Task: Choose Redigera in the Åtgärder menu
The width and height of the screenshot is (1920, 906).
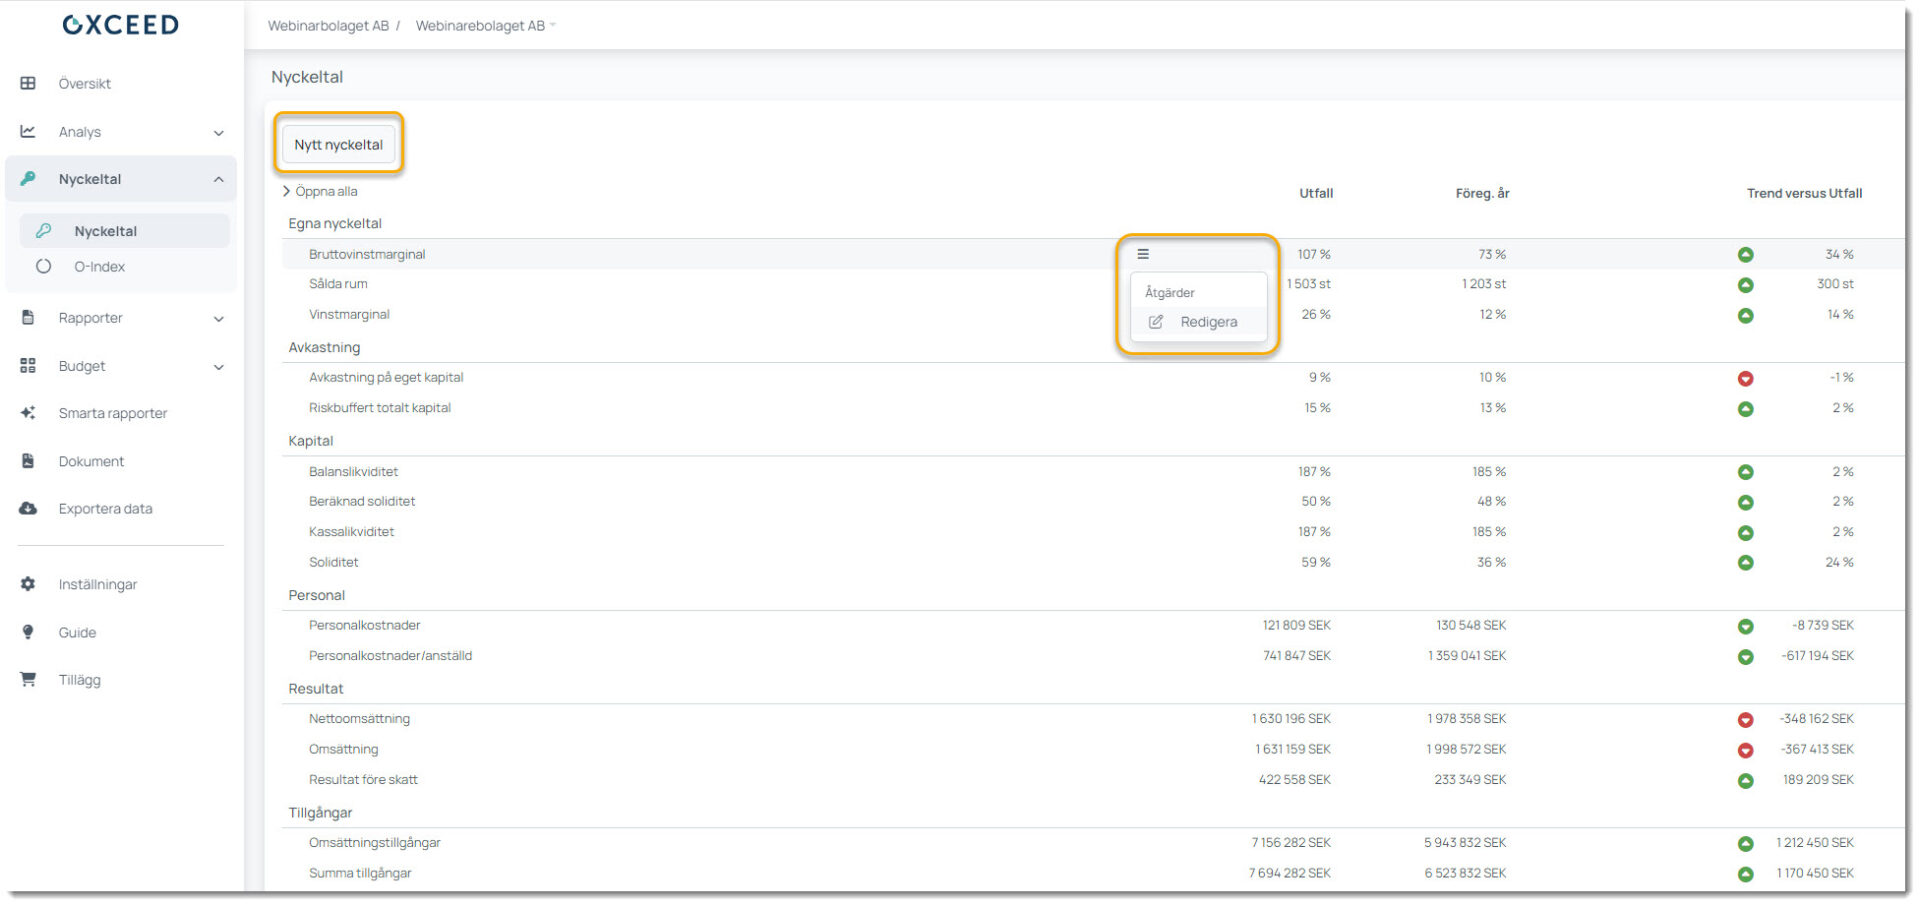Action: 1207,322
